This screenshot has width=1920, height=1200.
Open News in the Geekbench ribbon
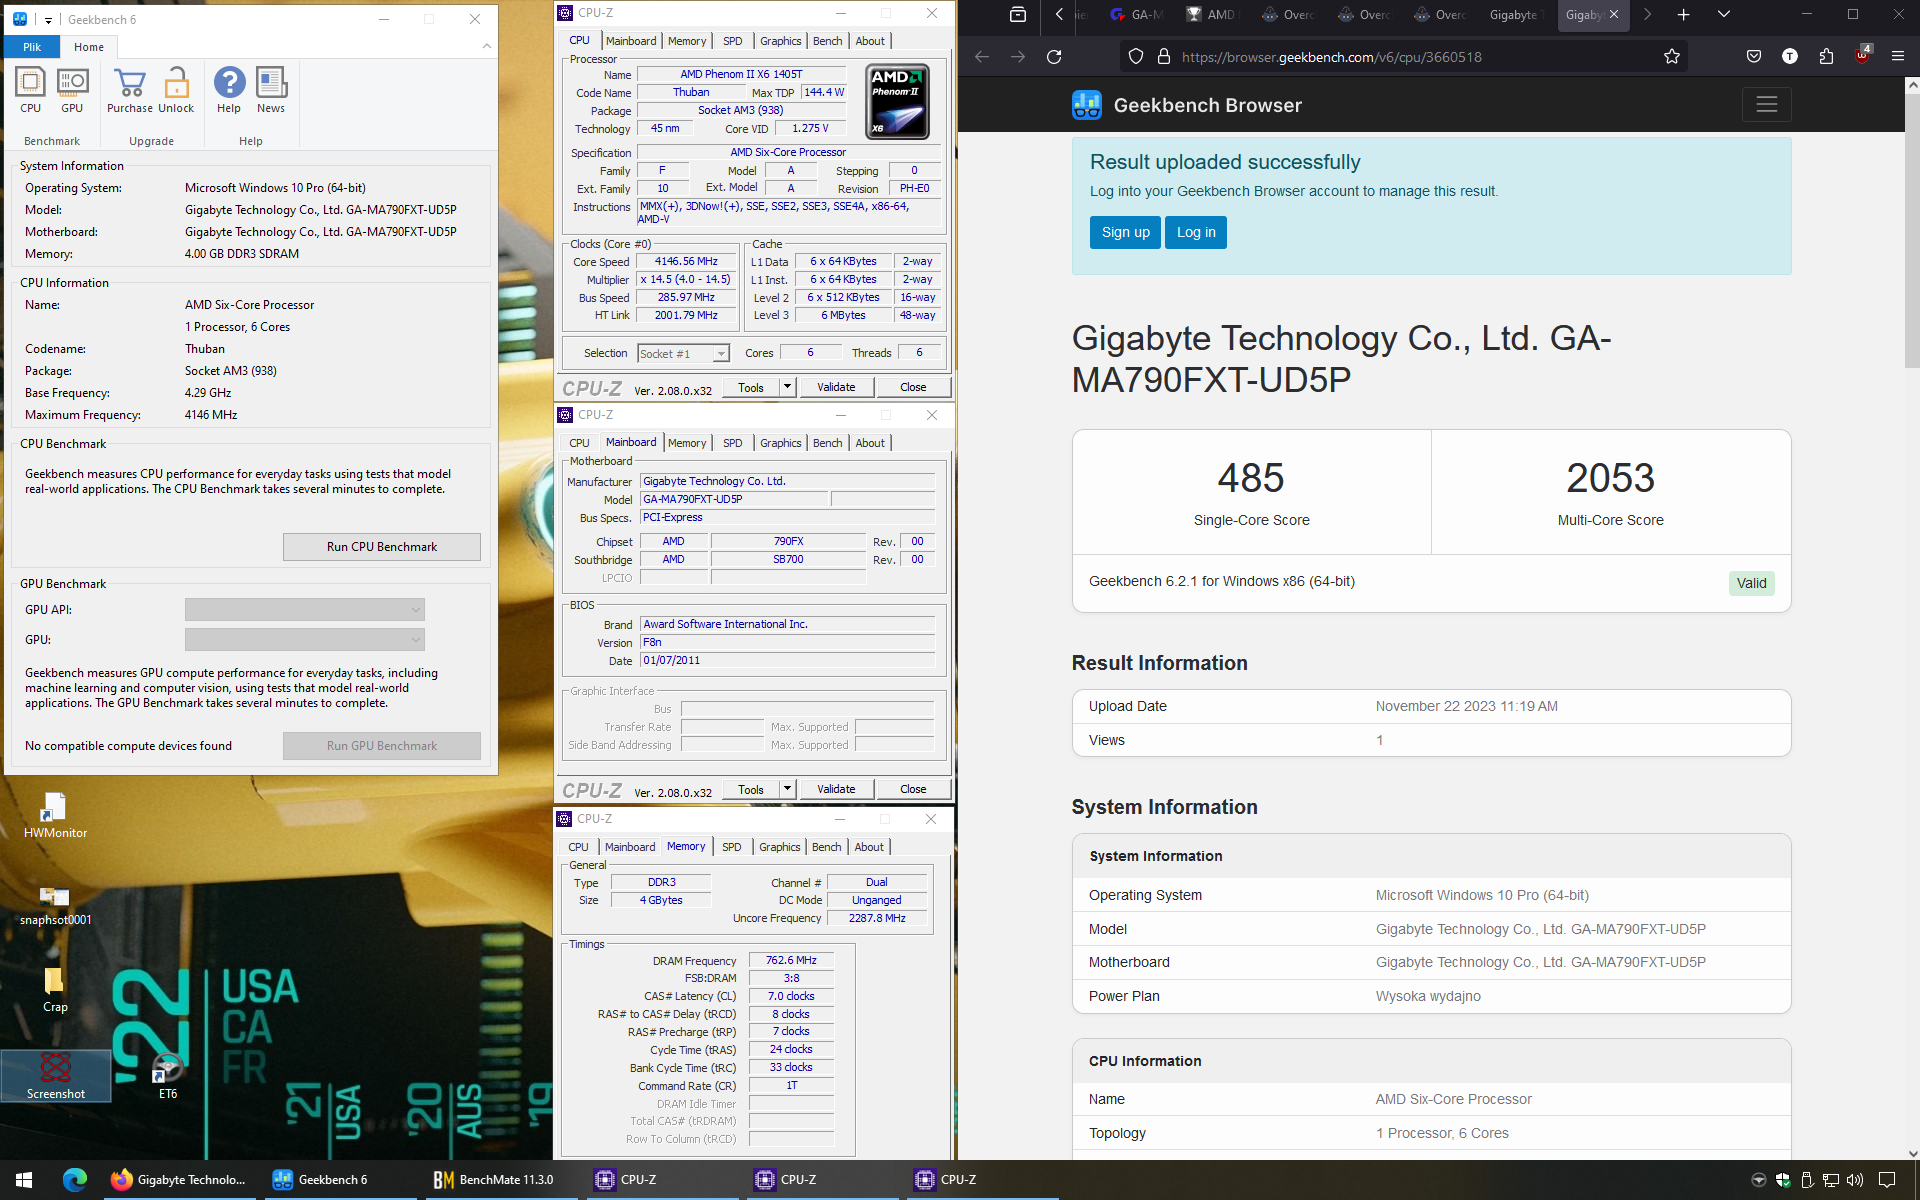click(x=271, y=90)
